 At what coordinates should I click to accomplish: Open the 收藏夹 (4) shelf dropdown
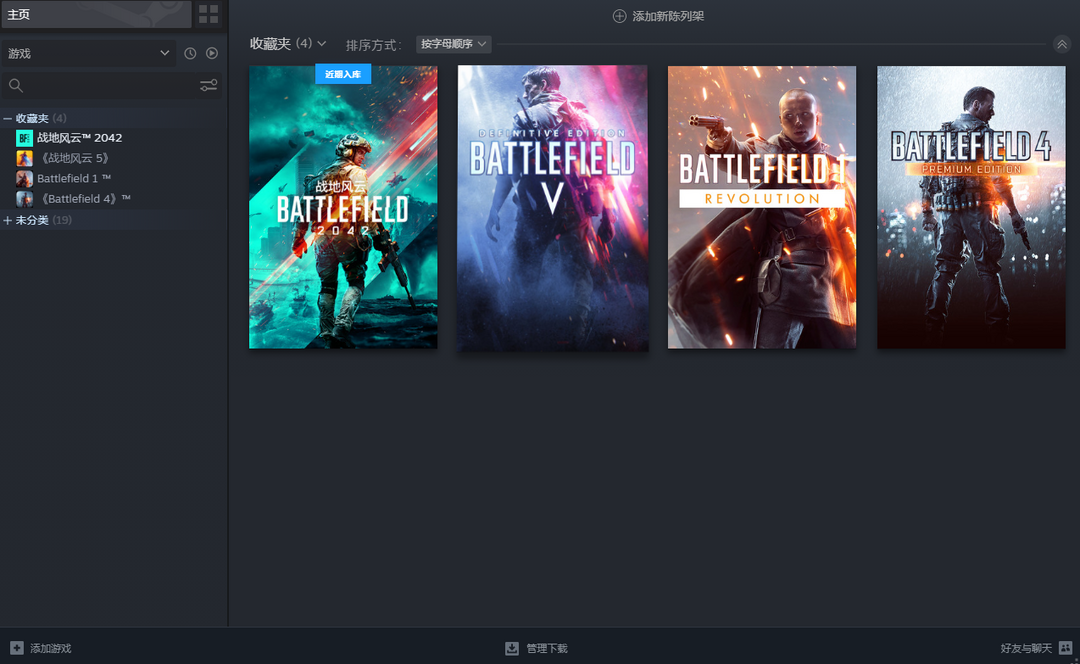(x=288, y=43)
